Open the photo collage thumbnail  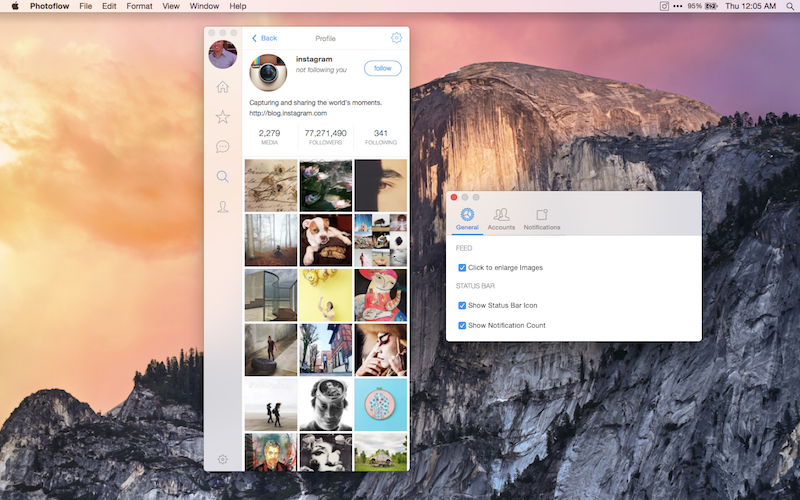point(381,240)
